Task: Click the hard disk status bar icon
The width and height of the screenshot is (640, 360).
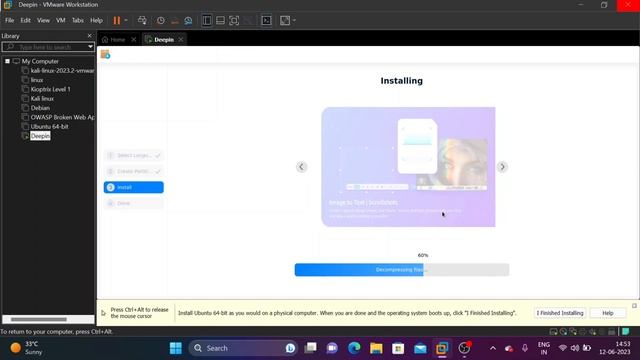Action: (553, 331)
